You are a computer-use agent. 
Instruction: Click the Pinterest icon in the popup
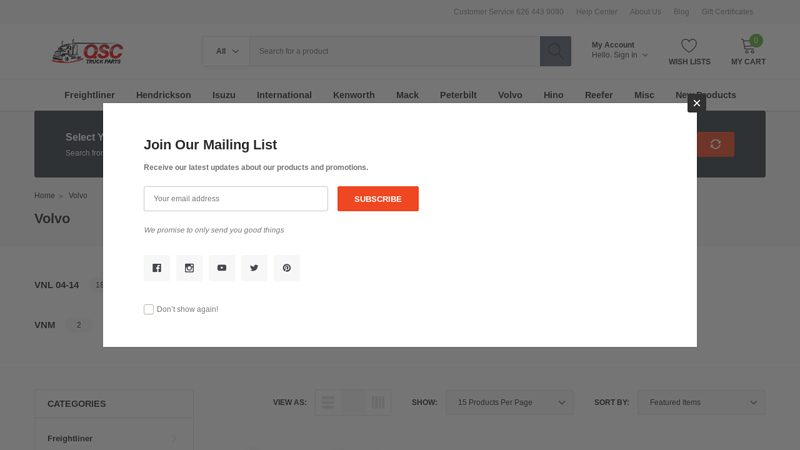287,268
